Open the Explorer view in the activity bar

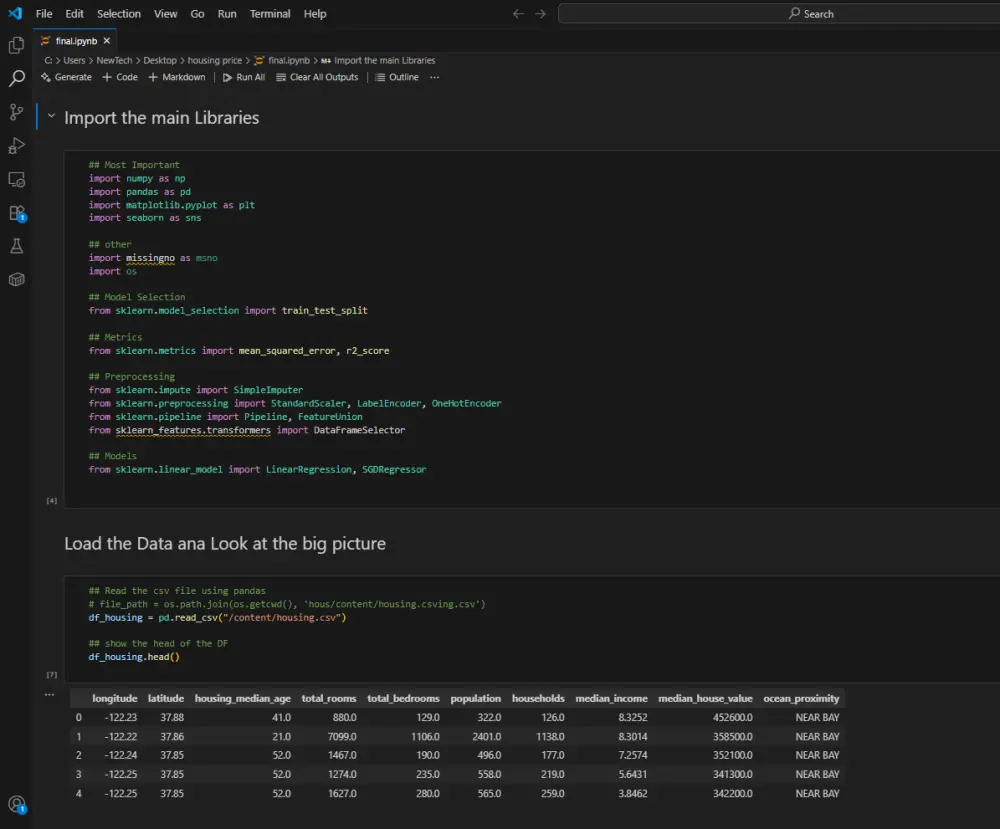tap(15, 46)
